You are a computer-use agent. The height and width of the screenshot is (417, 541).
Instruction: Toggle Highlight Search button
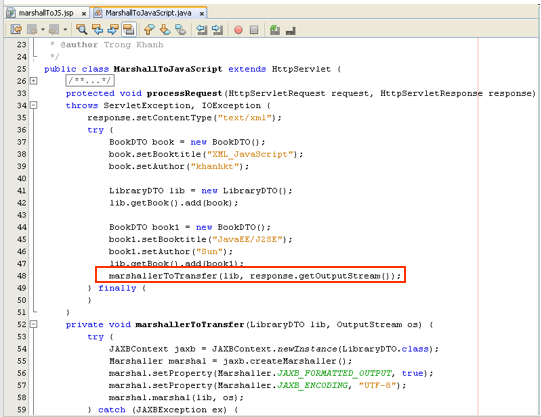(x=129, y=30)
